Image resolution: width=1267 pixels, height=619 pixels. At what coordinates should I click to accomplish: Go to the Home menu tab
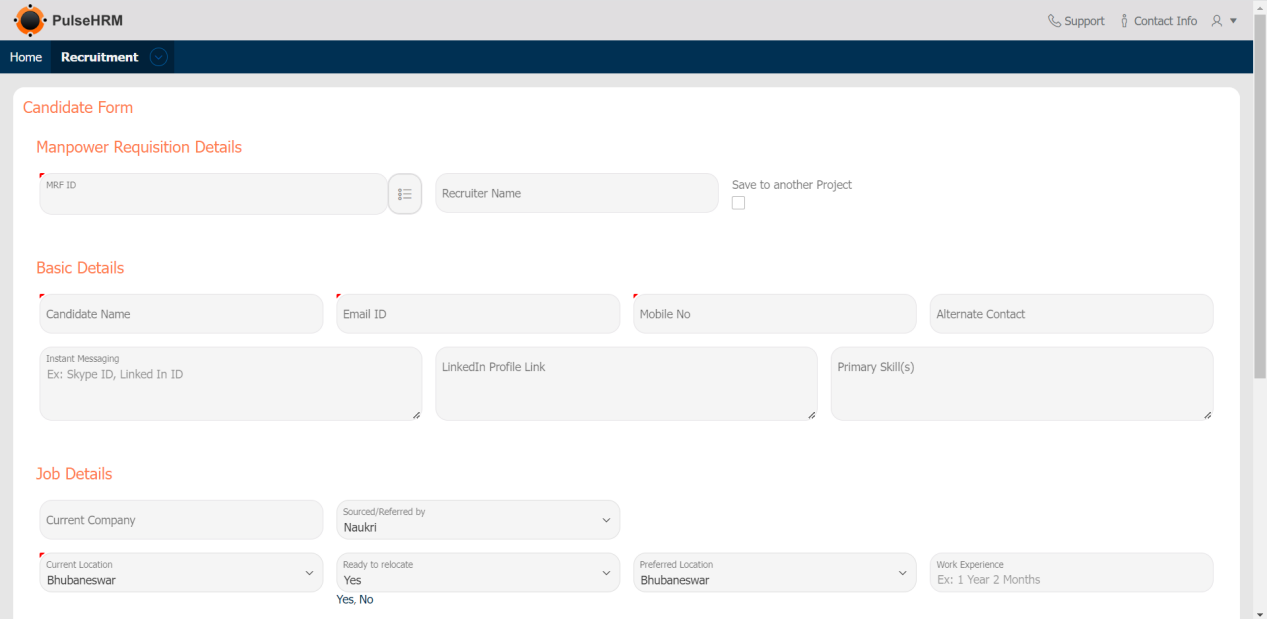coord(26,57)
